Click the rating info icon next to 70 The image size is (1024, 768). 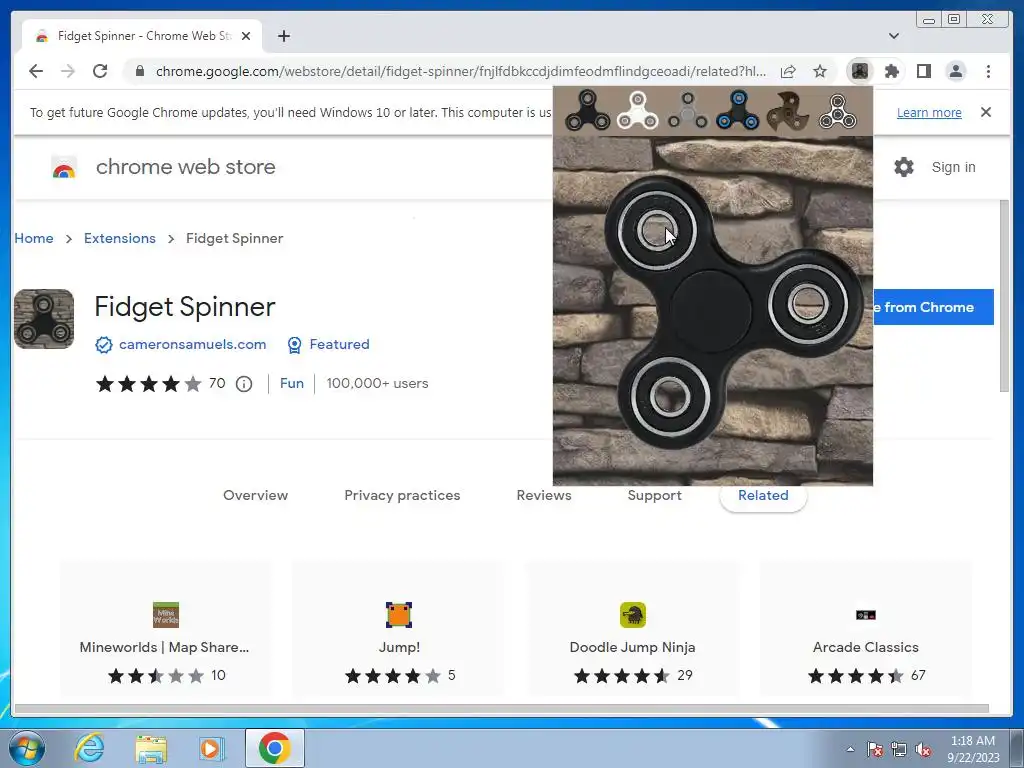tap(244, 384)
